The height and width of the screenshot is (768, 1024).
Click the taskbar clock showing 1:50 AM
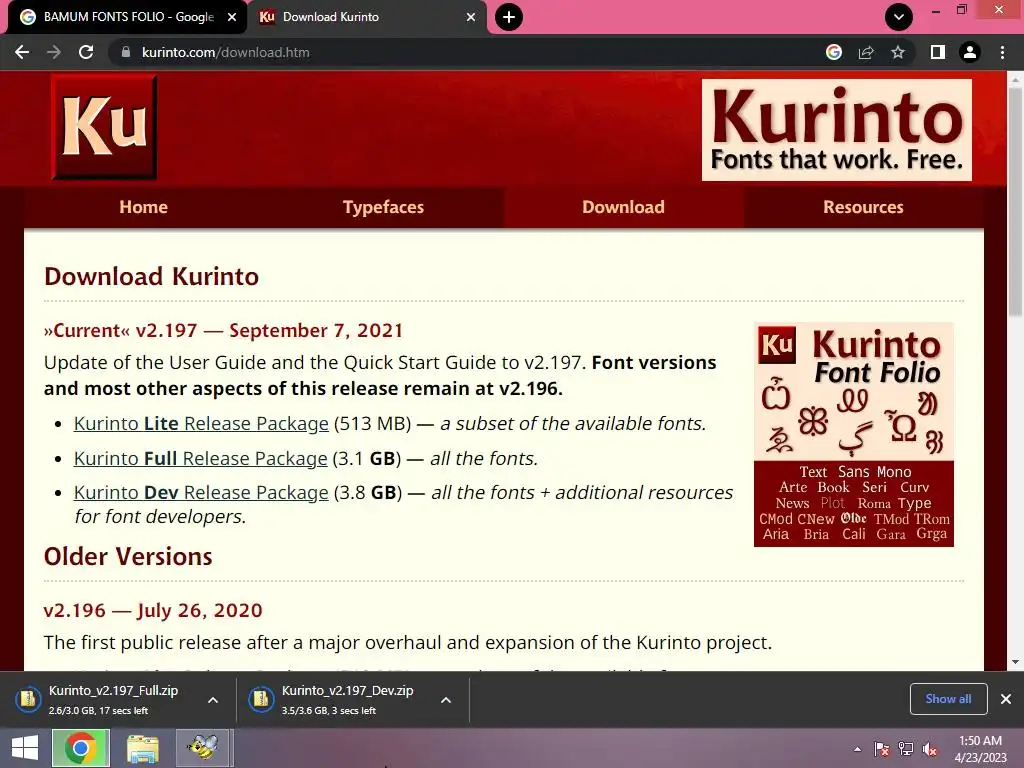pos(980,748)
